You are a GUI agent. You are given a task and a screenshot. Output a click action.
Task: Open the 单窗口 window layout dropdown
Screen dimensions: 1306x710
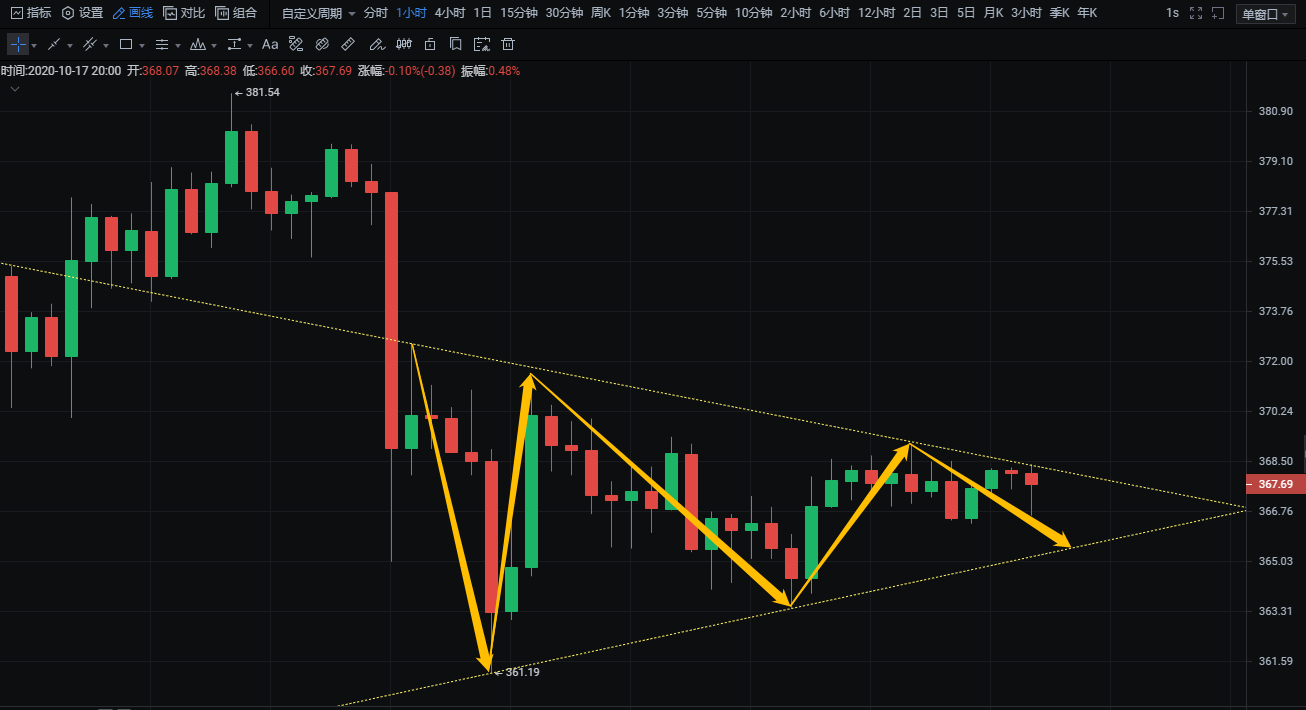click(x=1265, y=14)
